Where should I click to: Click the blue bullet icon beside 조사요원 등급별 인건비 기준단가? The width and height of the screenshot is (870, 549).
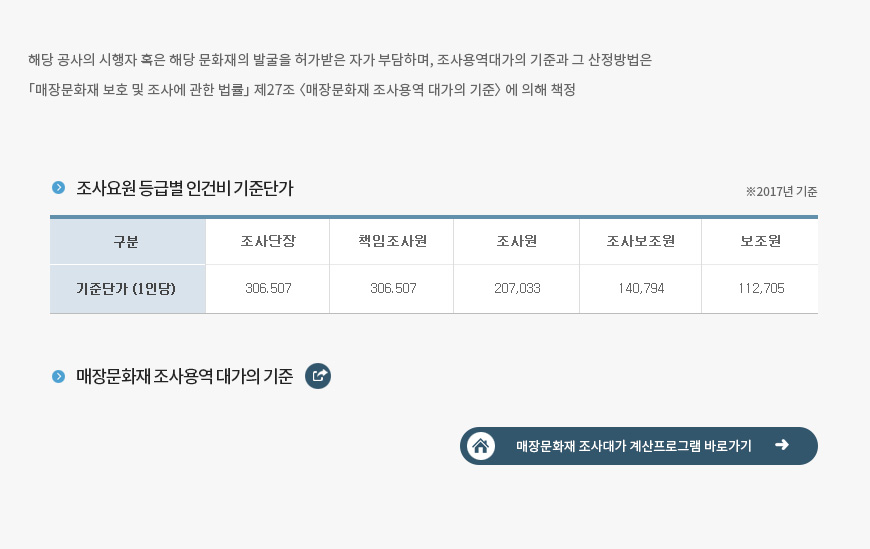click(58, 188)
